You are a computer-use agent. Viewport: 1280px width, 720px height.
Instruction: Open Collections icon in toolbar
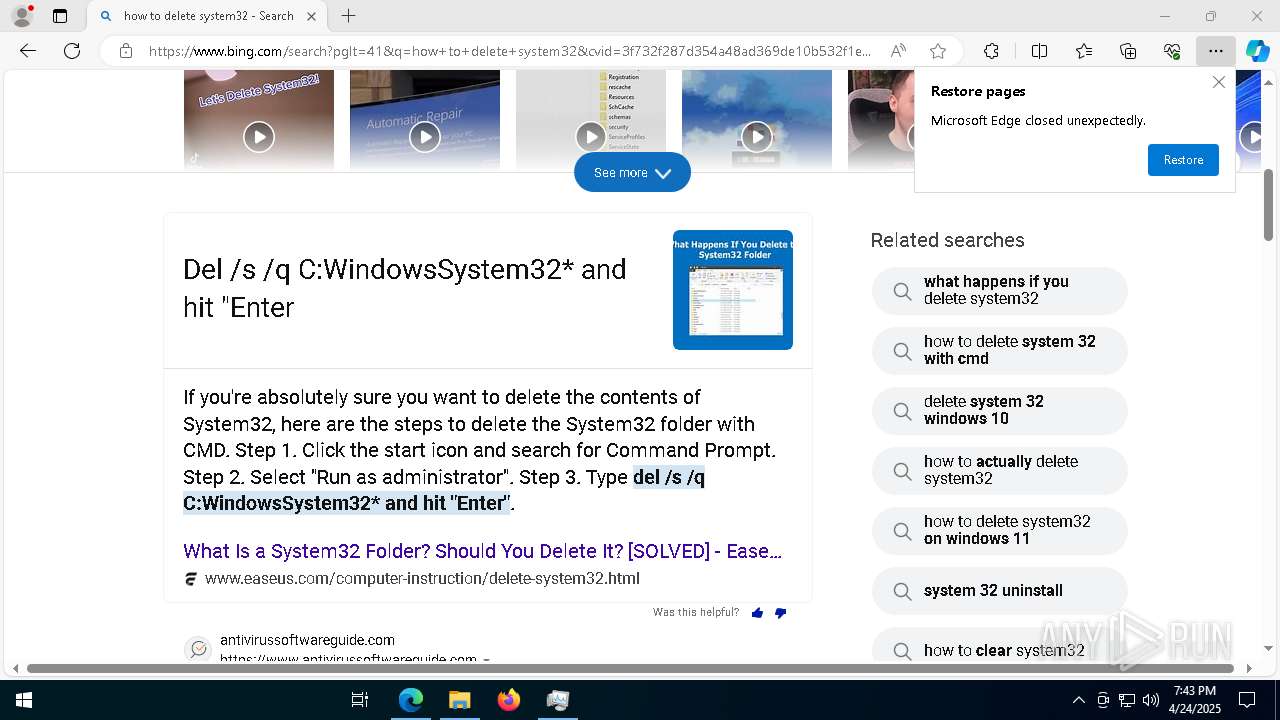tap(1128, 51)
